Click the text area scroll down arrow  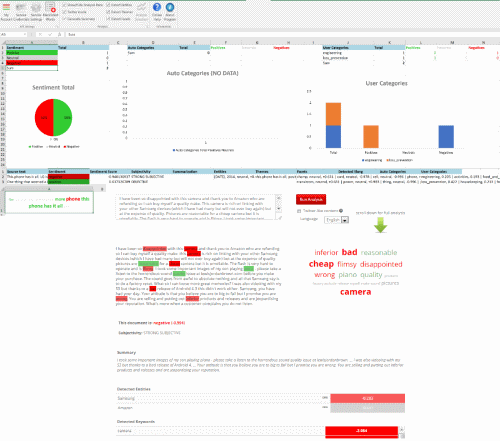(x=279, y=209)
